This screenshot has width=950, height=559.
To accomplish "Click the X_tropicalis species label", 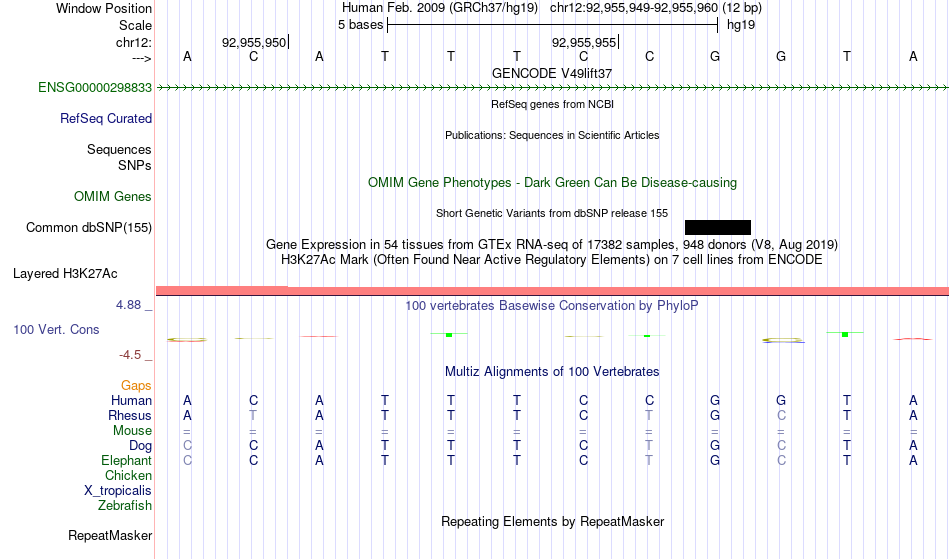I will [118, 491].
